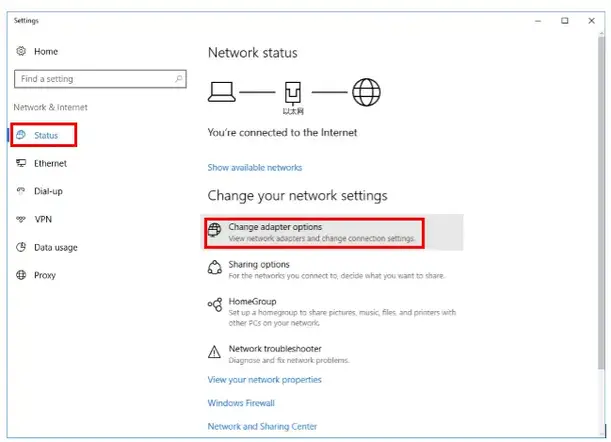Click the Proxy globe icon
611x442 pixels.
pyautogui.click(x=21, y=275)
